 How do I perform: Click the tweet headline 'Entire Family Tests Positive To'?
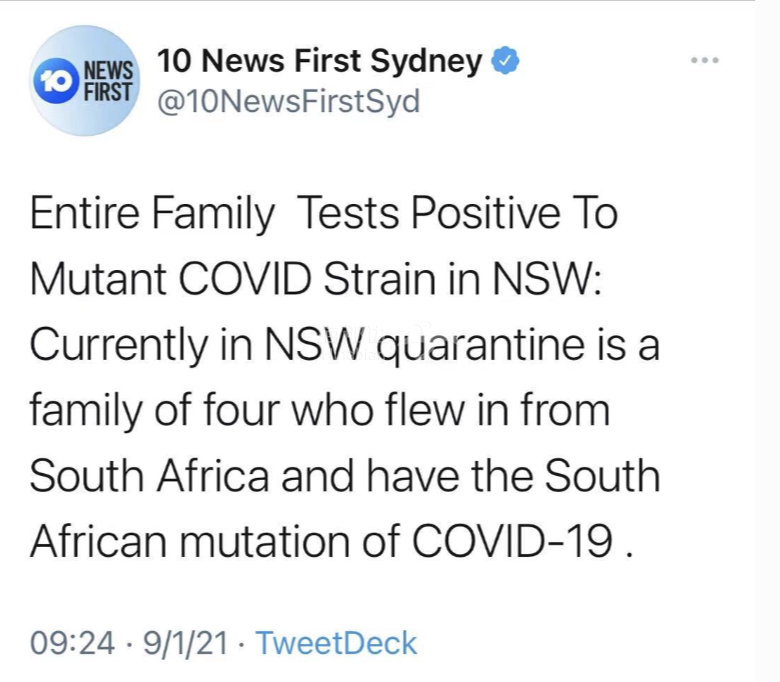324,214
